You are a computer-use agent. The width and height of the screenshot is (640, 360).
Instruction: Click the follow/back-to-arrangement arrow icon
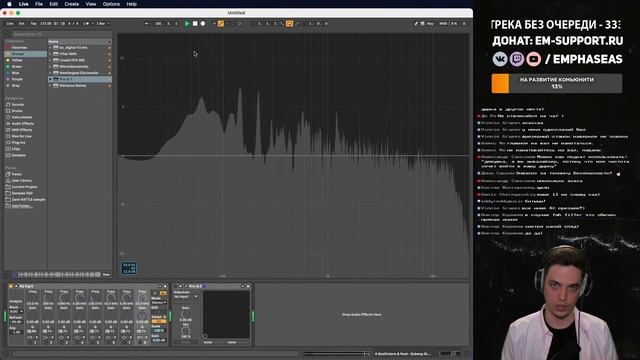(x=147, y=24)
